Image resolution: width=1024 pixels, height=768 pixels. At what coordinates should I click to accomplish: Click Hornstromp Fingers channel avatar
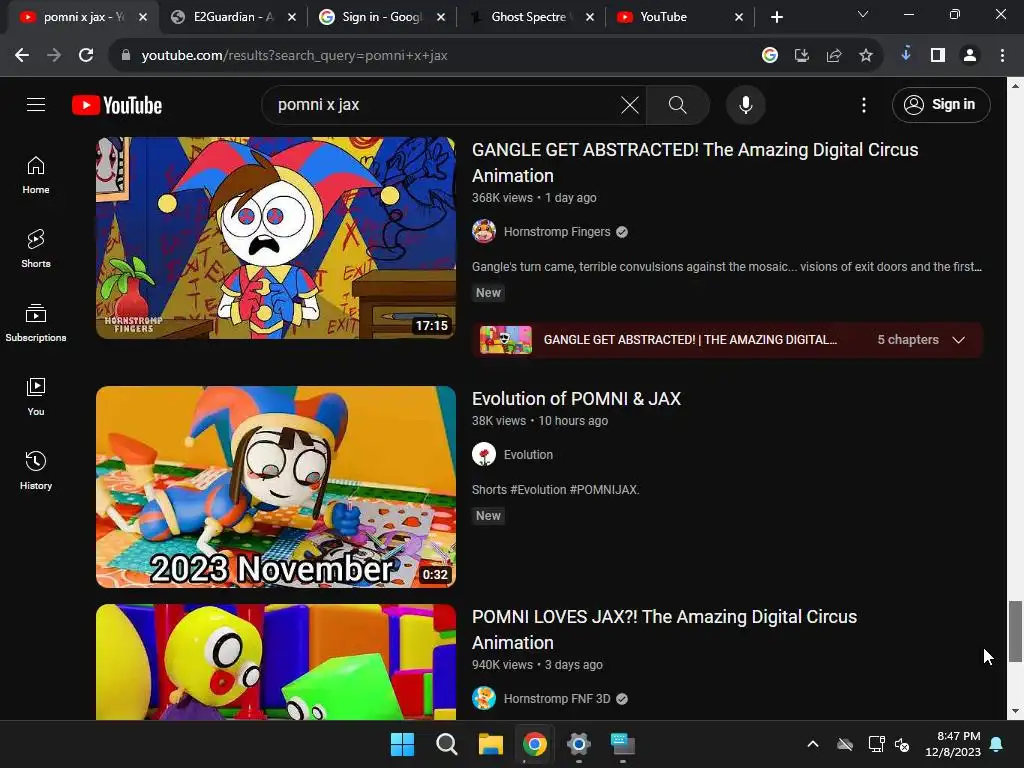(x=484, y=232)
